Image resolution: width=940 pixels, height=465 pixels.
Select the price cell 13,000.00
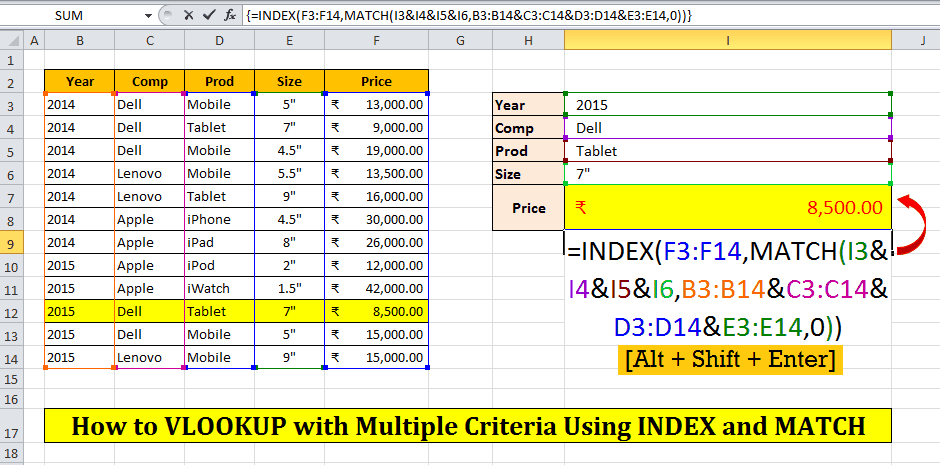point(376,105)
